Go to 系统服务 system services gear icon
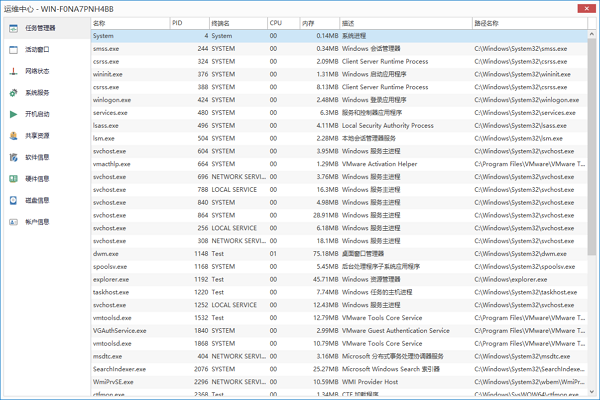This screenshot has width=600, height=400. point(13,93)
